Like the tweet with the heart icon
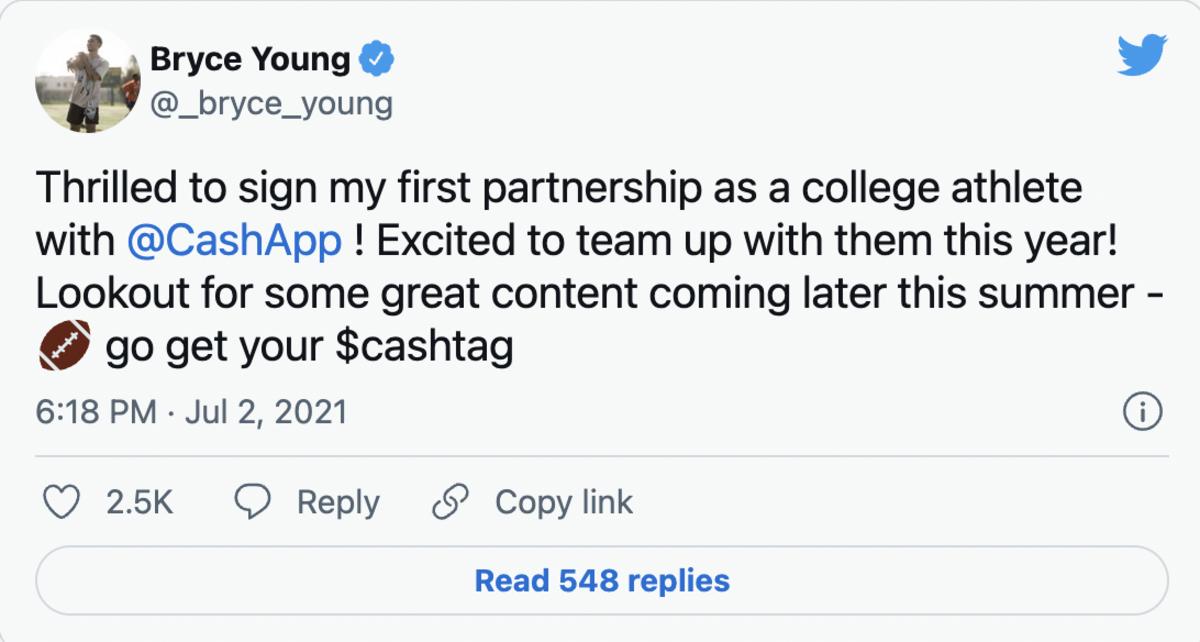Image resolution: width=1200 pixels, height=642 pixels. pyautogui.click(x=64, y=502)
